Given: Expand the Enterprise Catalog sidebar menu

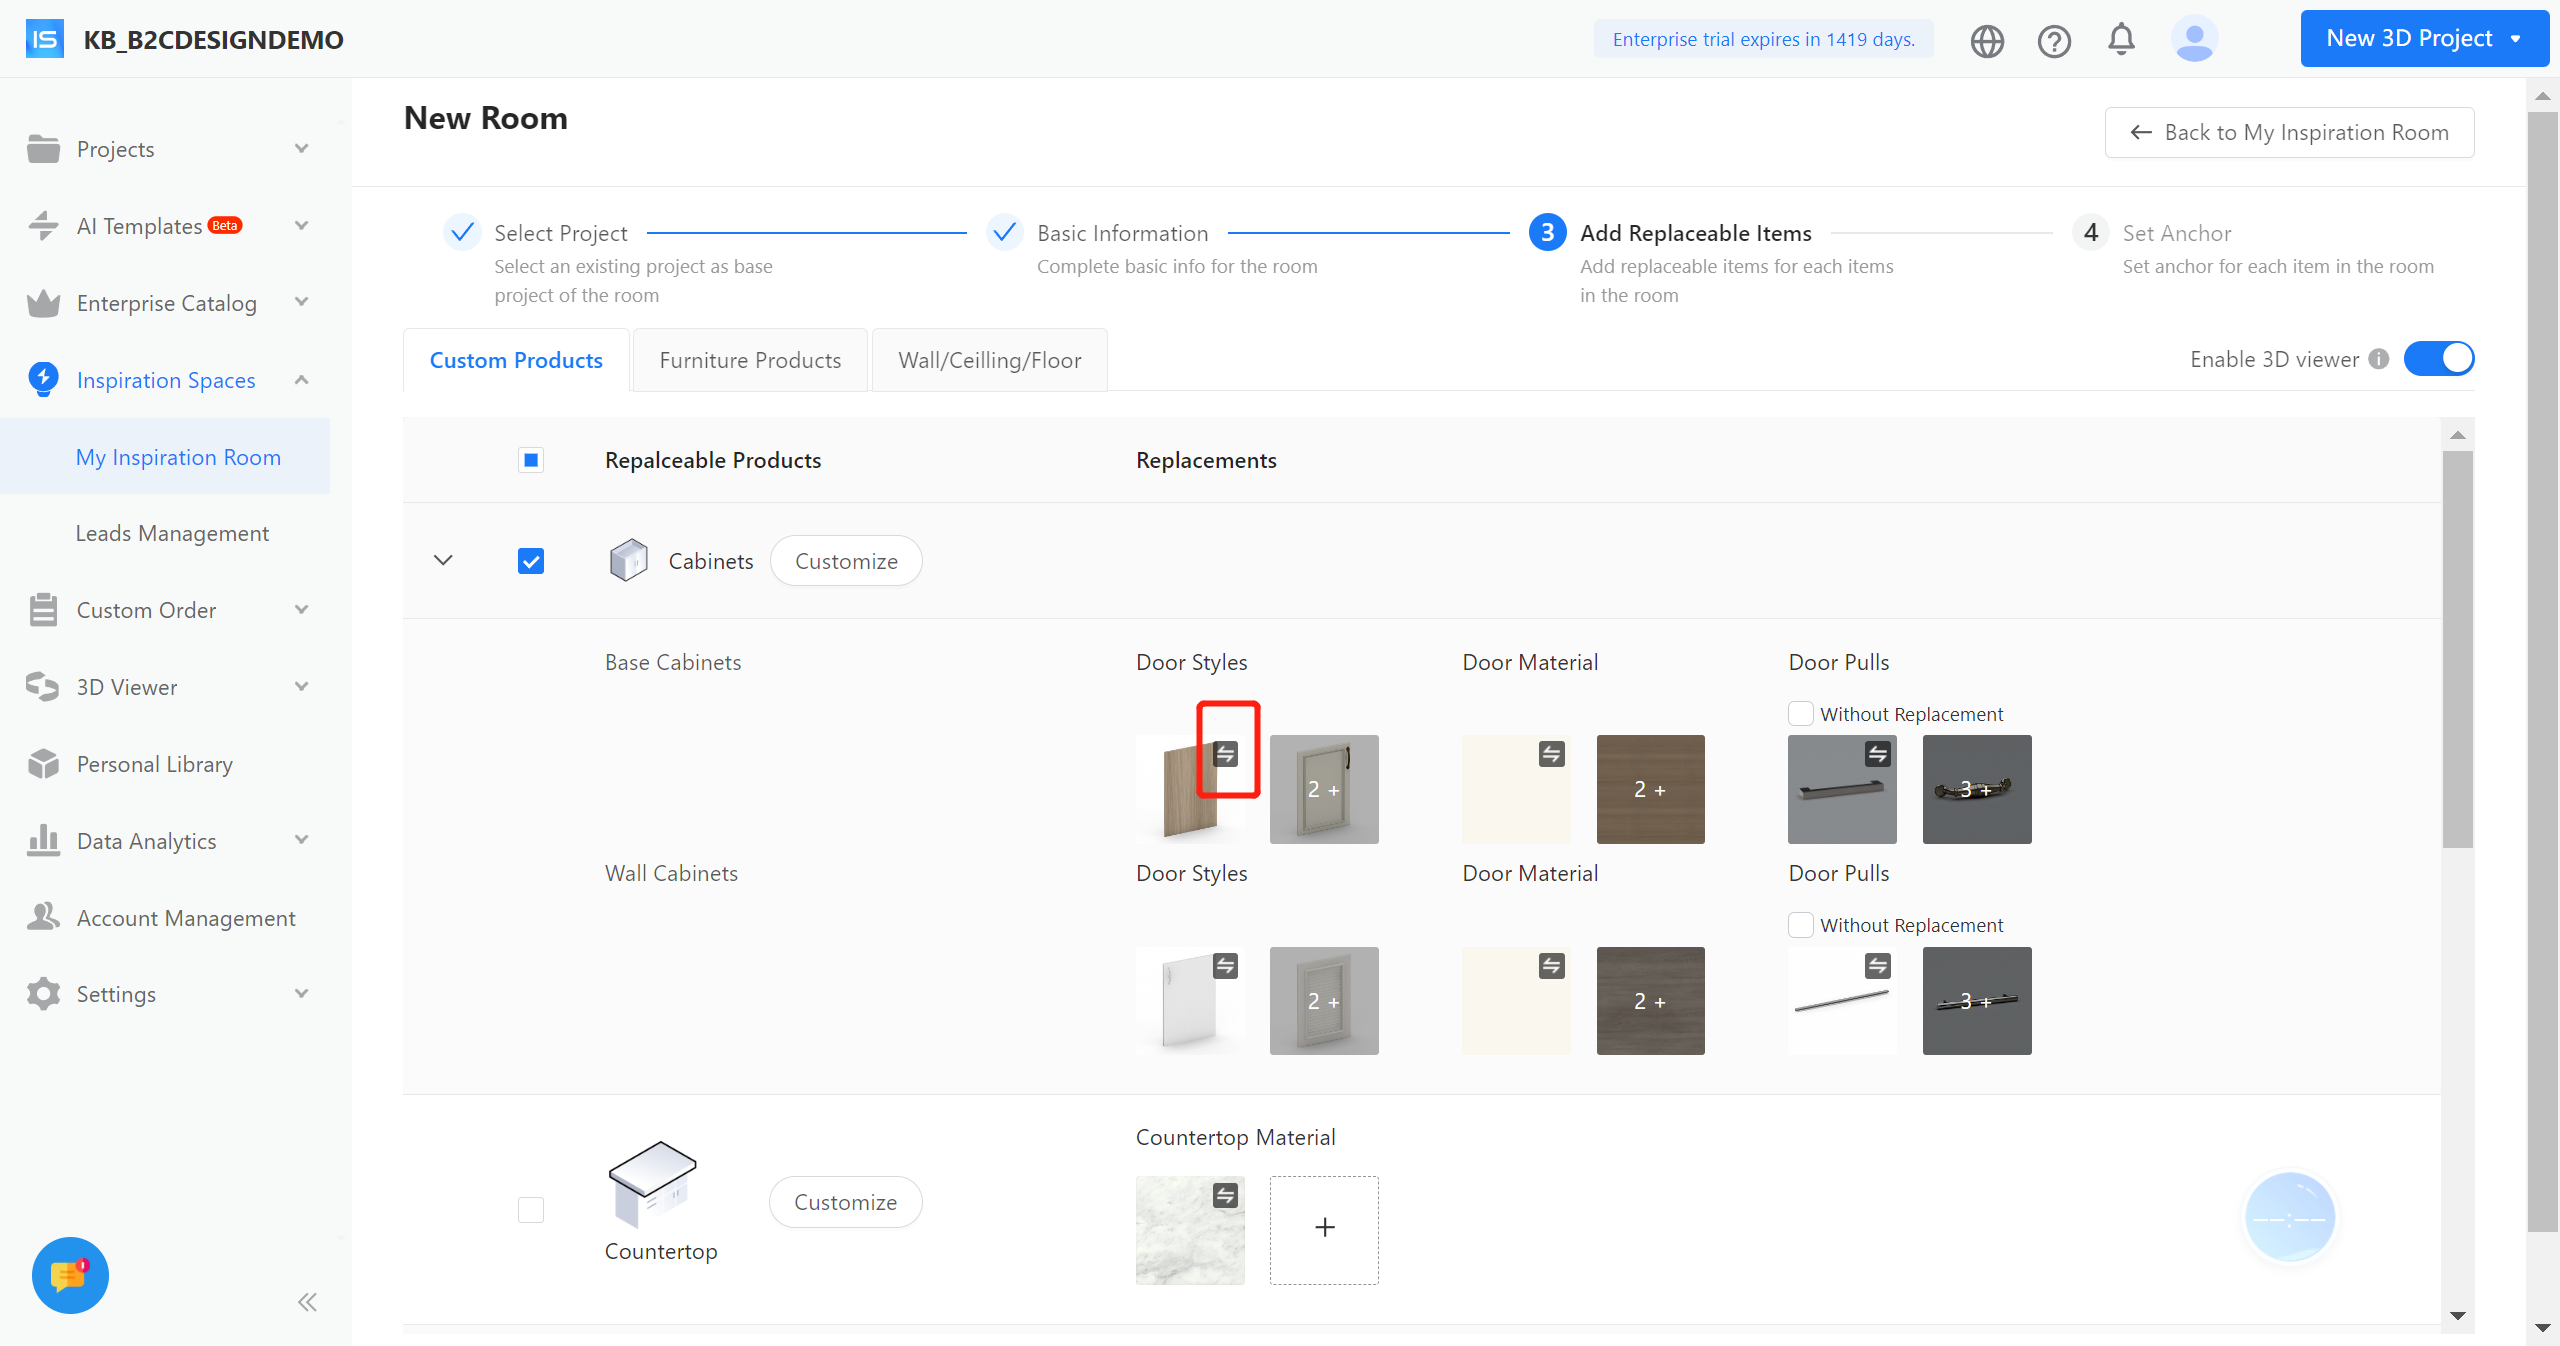Looking at the screenshot, I should pyautogui.click(x=166, y=303).
